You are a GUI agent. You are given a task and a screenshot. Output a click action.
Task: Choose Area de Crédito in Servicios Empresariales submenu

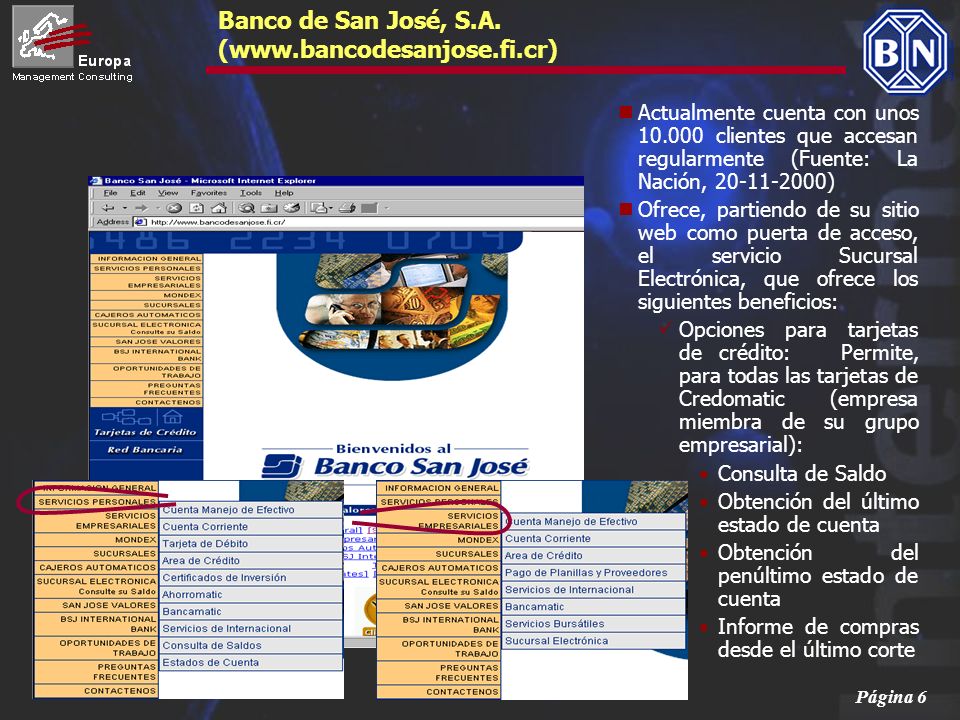pyautogui.click(x=594, y=556)
